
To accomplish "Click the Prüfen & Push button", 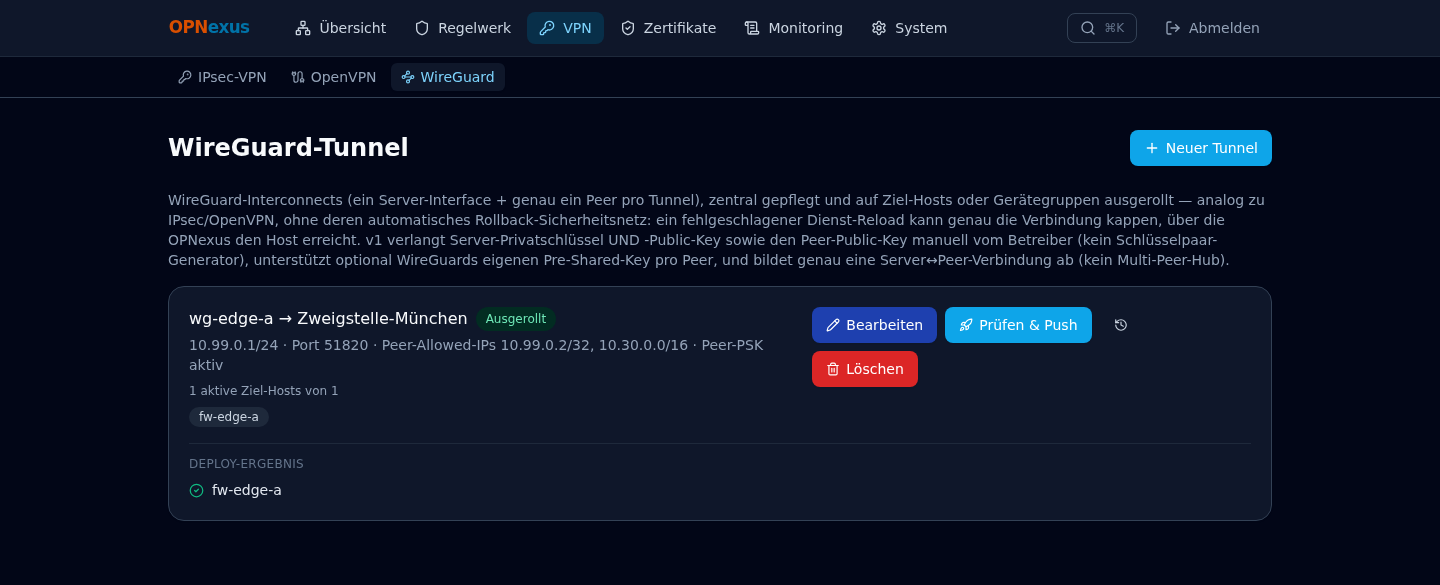I will 1018,325.
